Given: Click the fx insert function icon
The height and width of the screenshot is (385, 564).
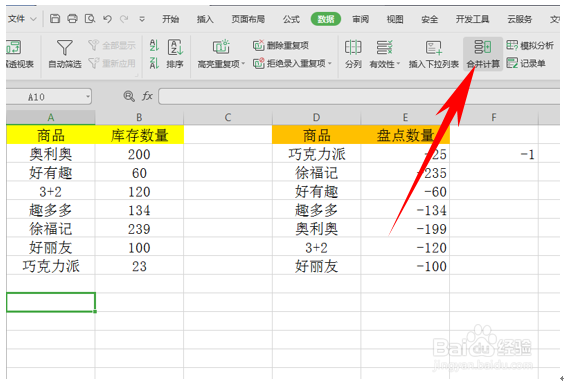Looking at the screenshot, I should coord(147,96).
